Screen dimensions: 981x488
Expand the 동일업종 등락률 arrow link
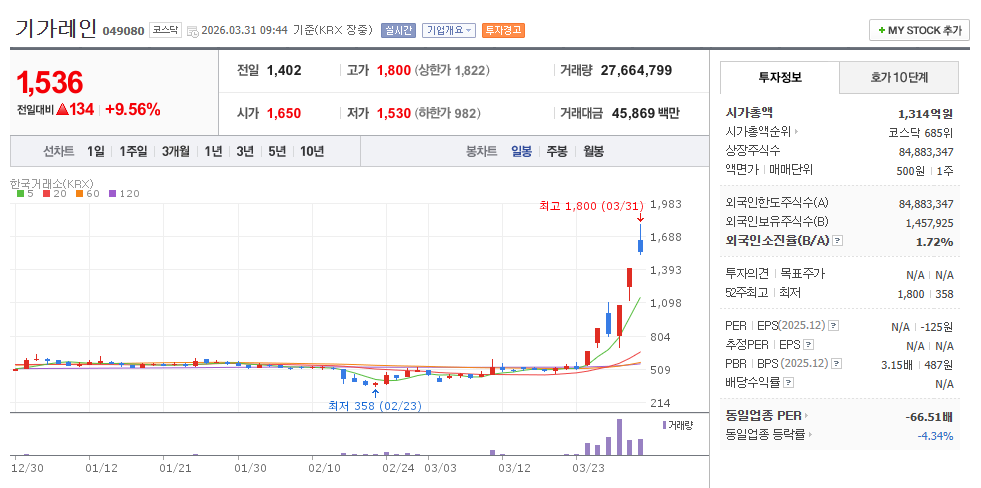click(x=810, y=434)
